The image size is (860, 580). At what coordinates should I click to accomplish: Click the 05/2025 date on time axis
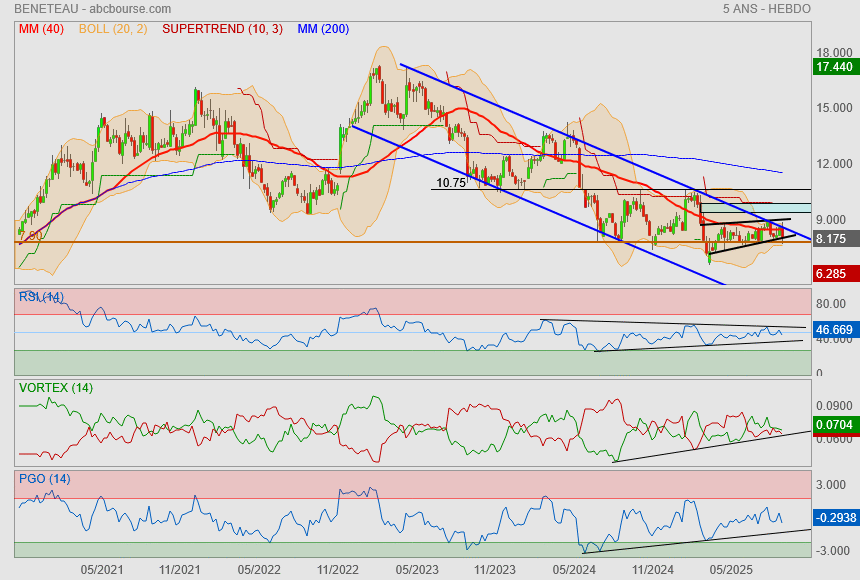coord(730,570)
